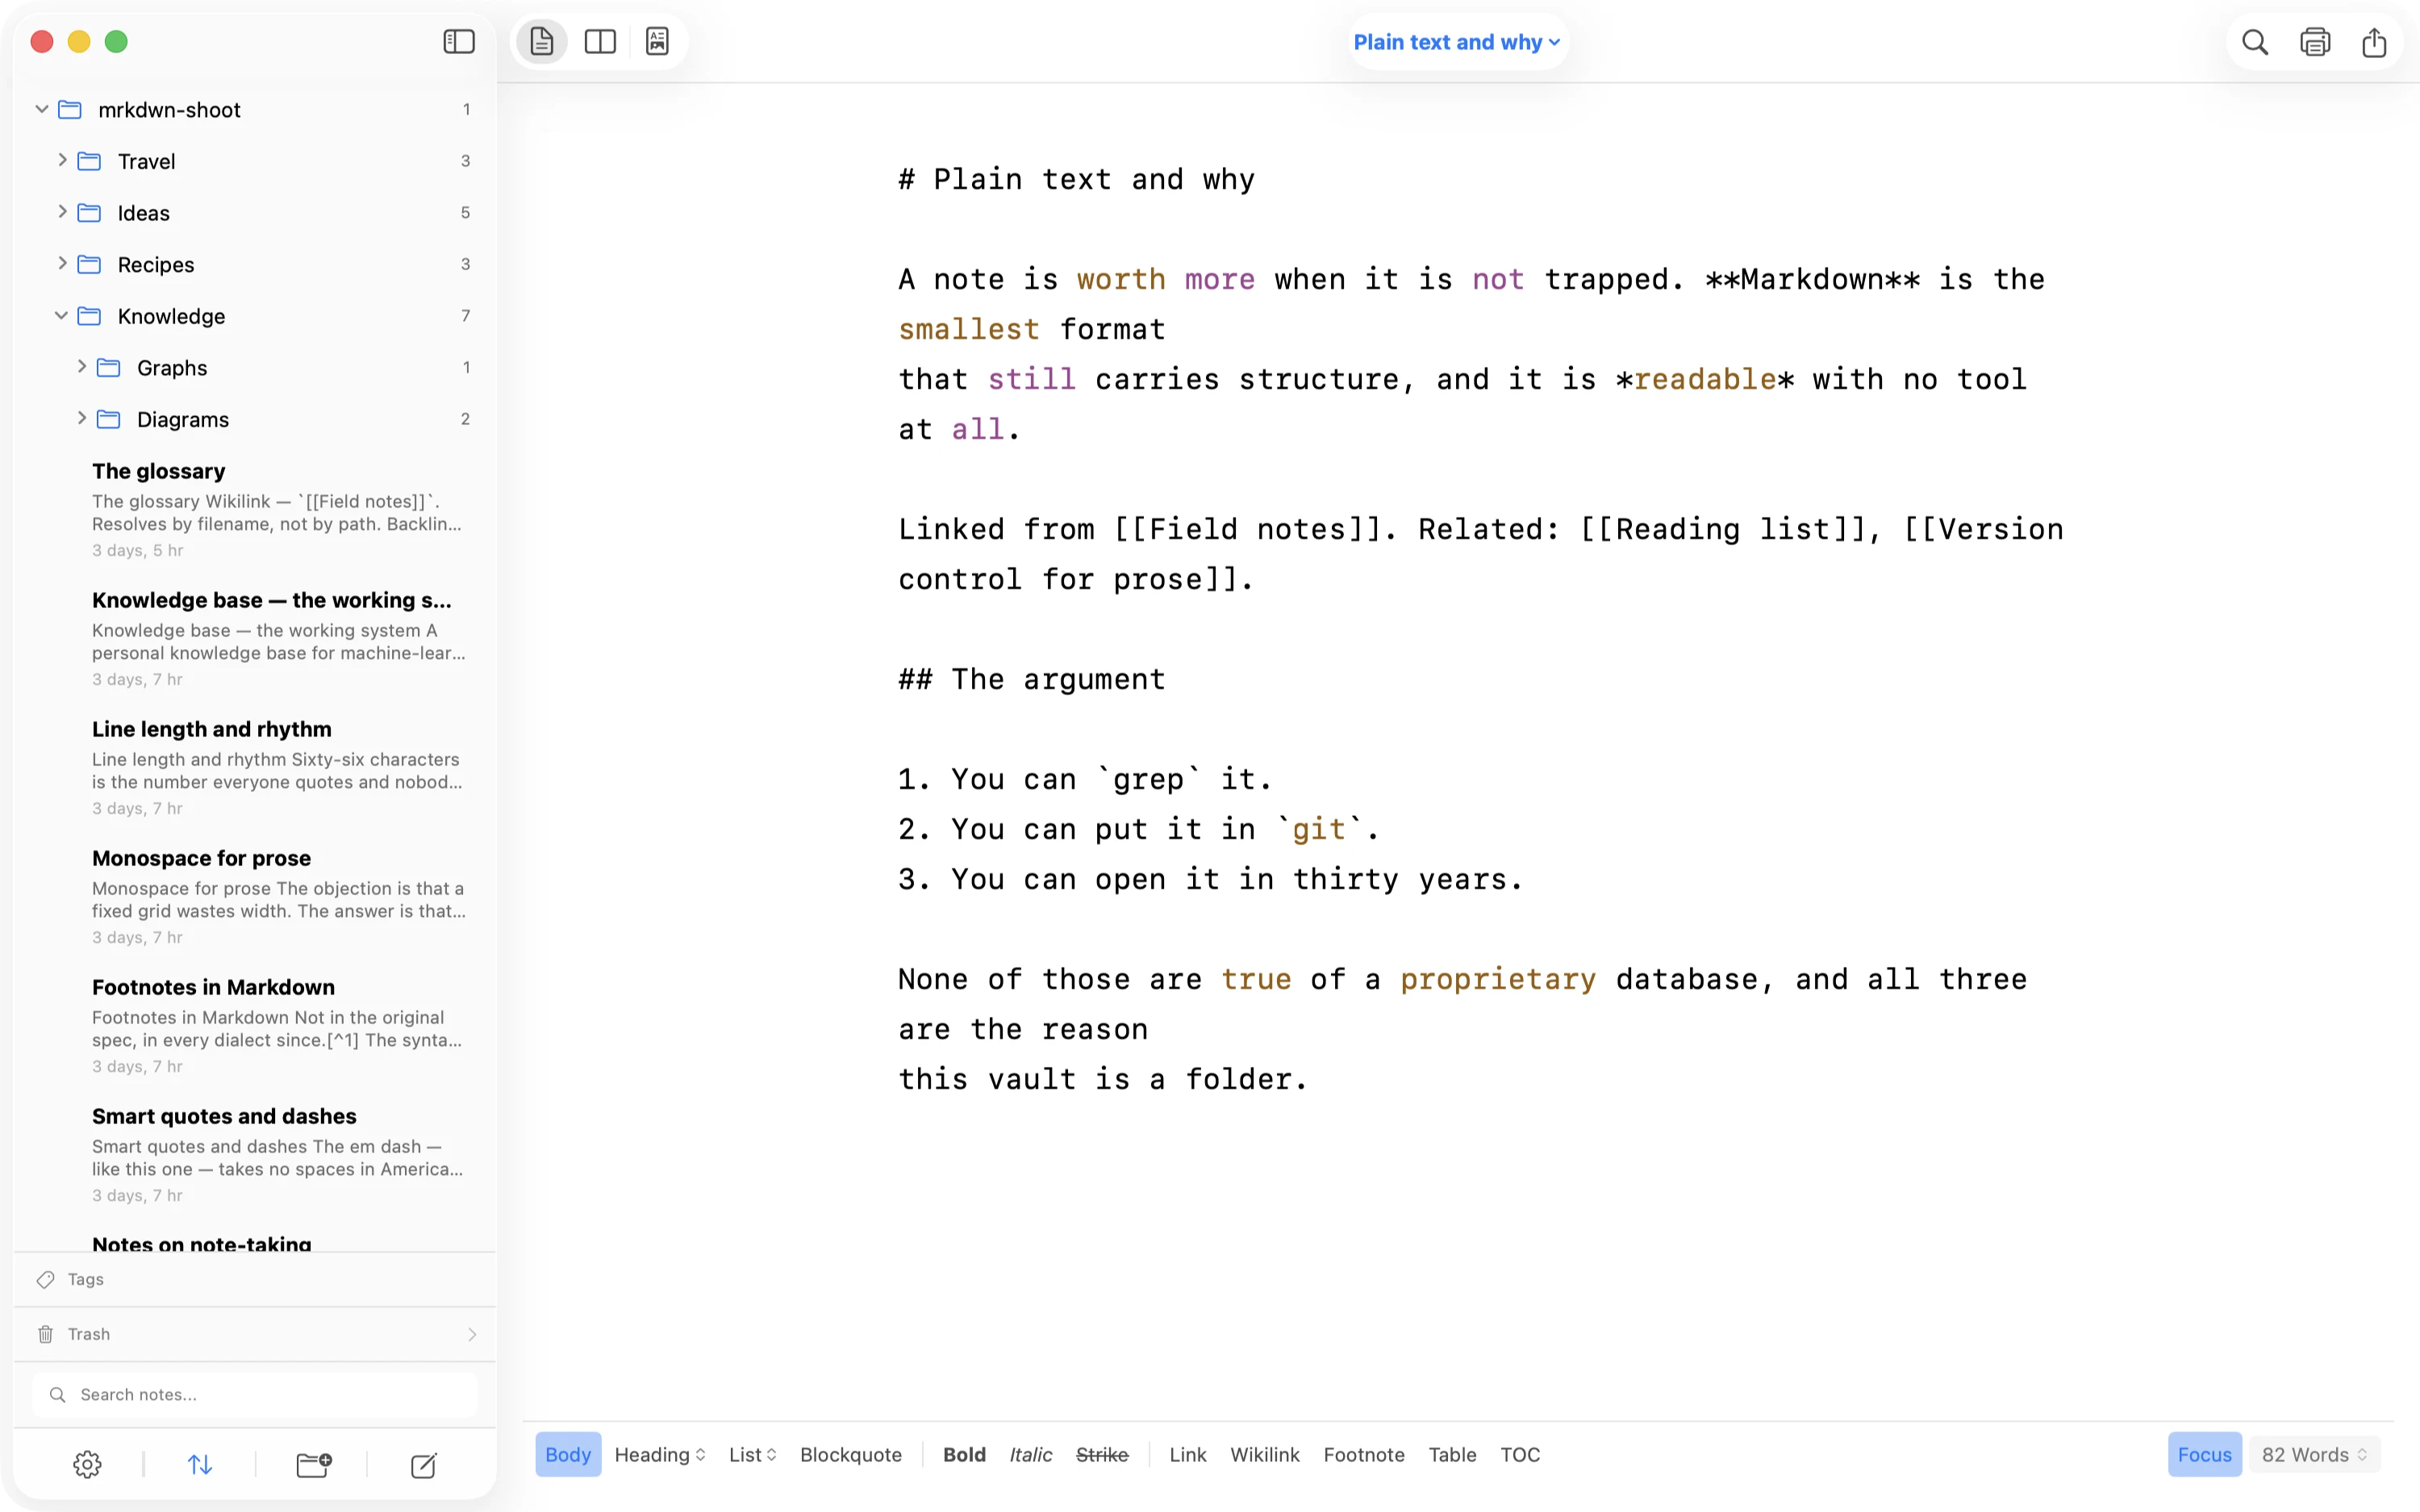The height and width of the screenshot is (1512, 2420).
Task: Click the print icon in the toolbar
Action: pos(2315,42)
